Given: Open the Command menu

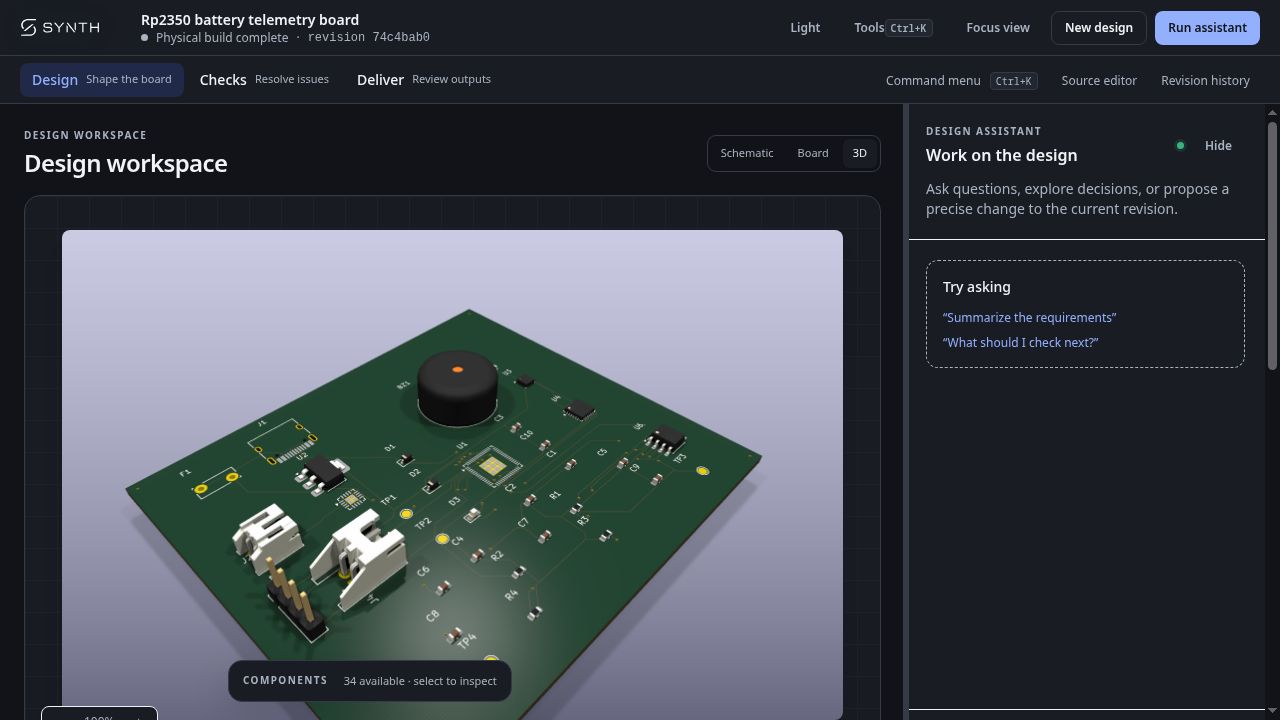Looking at the screenshot, I should coord(961,80).
